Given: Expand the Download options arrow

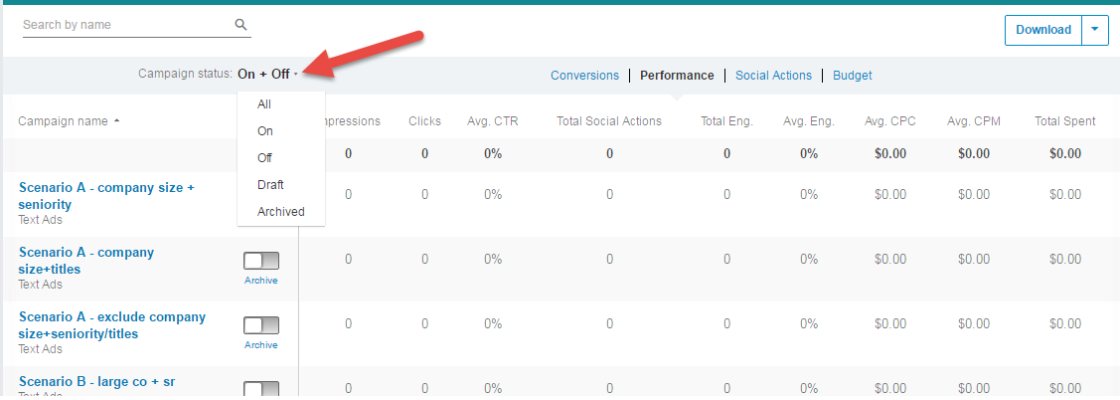Looking at the screenshot, I should coord(1095,30).
